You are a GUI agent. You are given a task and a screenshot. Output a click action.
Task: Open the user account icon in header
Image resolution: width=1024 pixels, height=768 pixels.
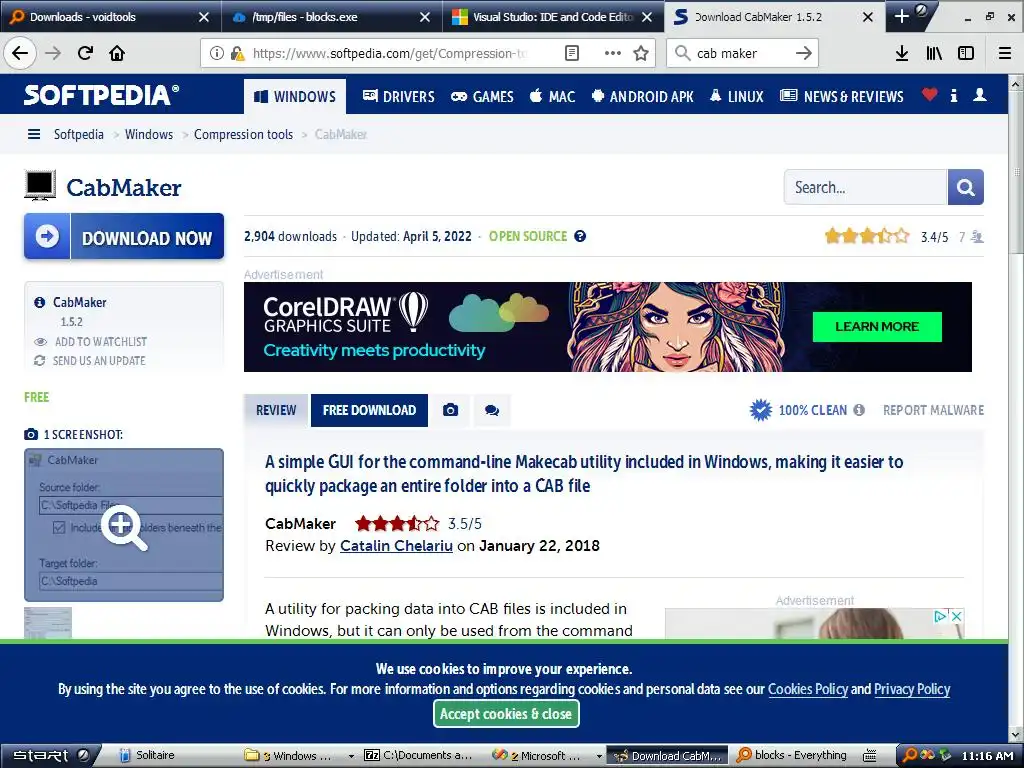pos(980,95)
